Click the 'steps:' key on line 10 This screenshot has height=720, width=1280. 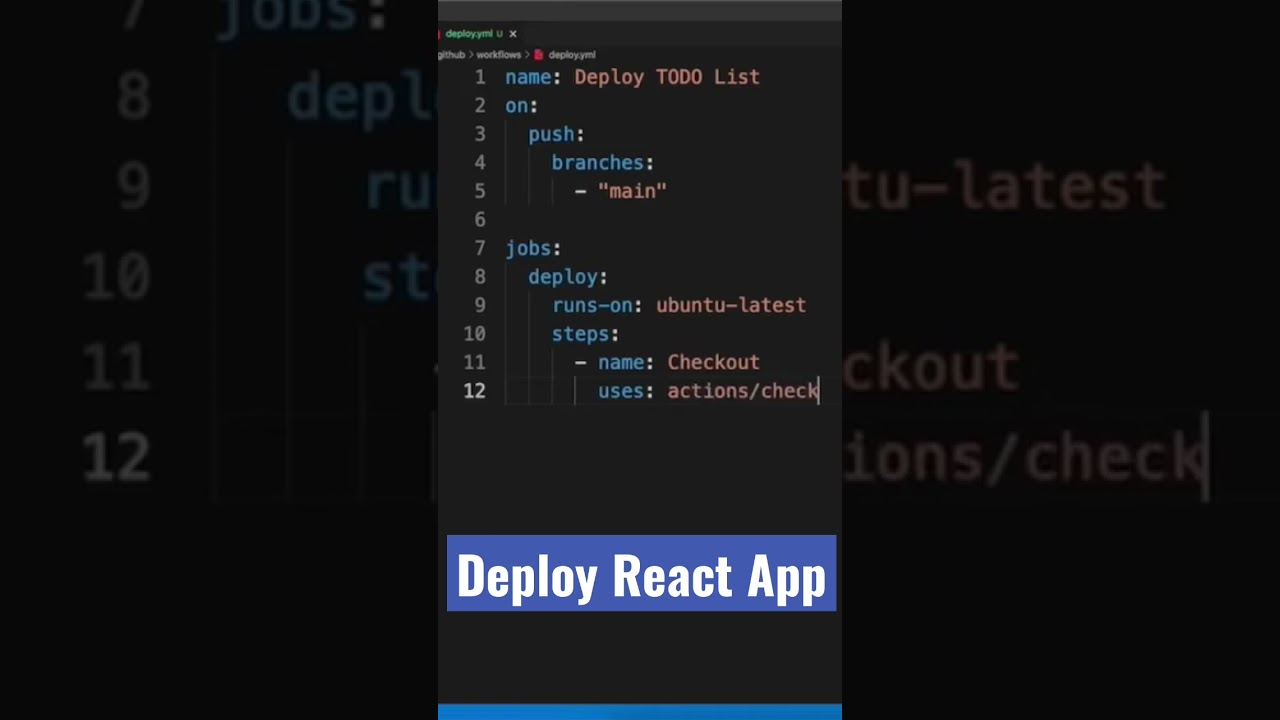[x=585, y=334]
